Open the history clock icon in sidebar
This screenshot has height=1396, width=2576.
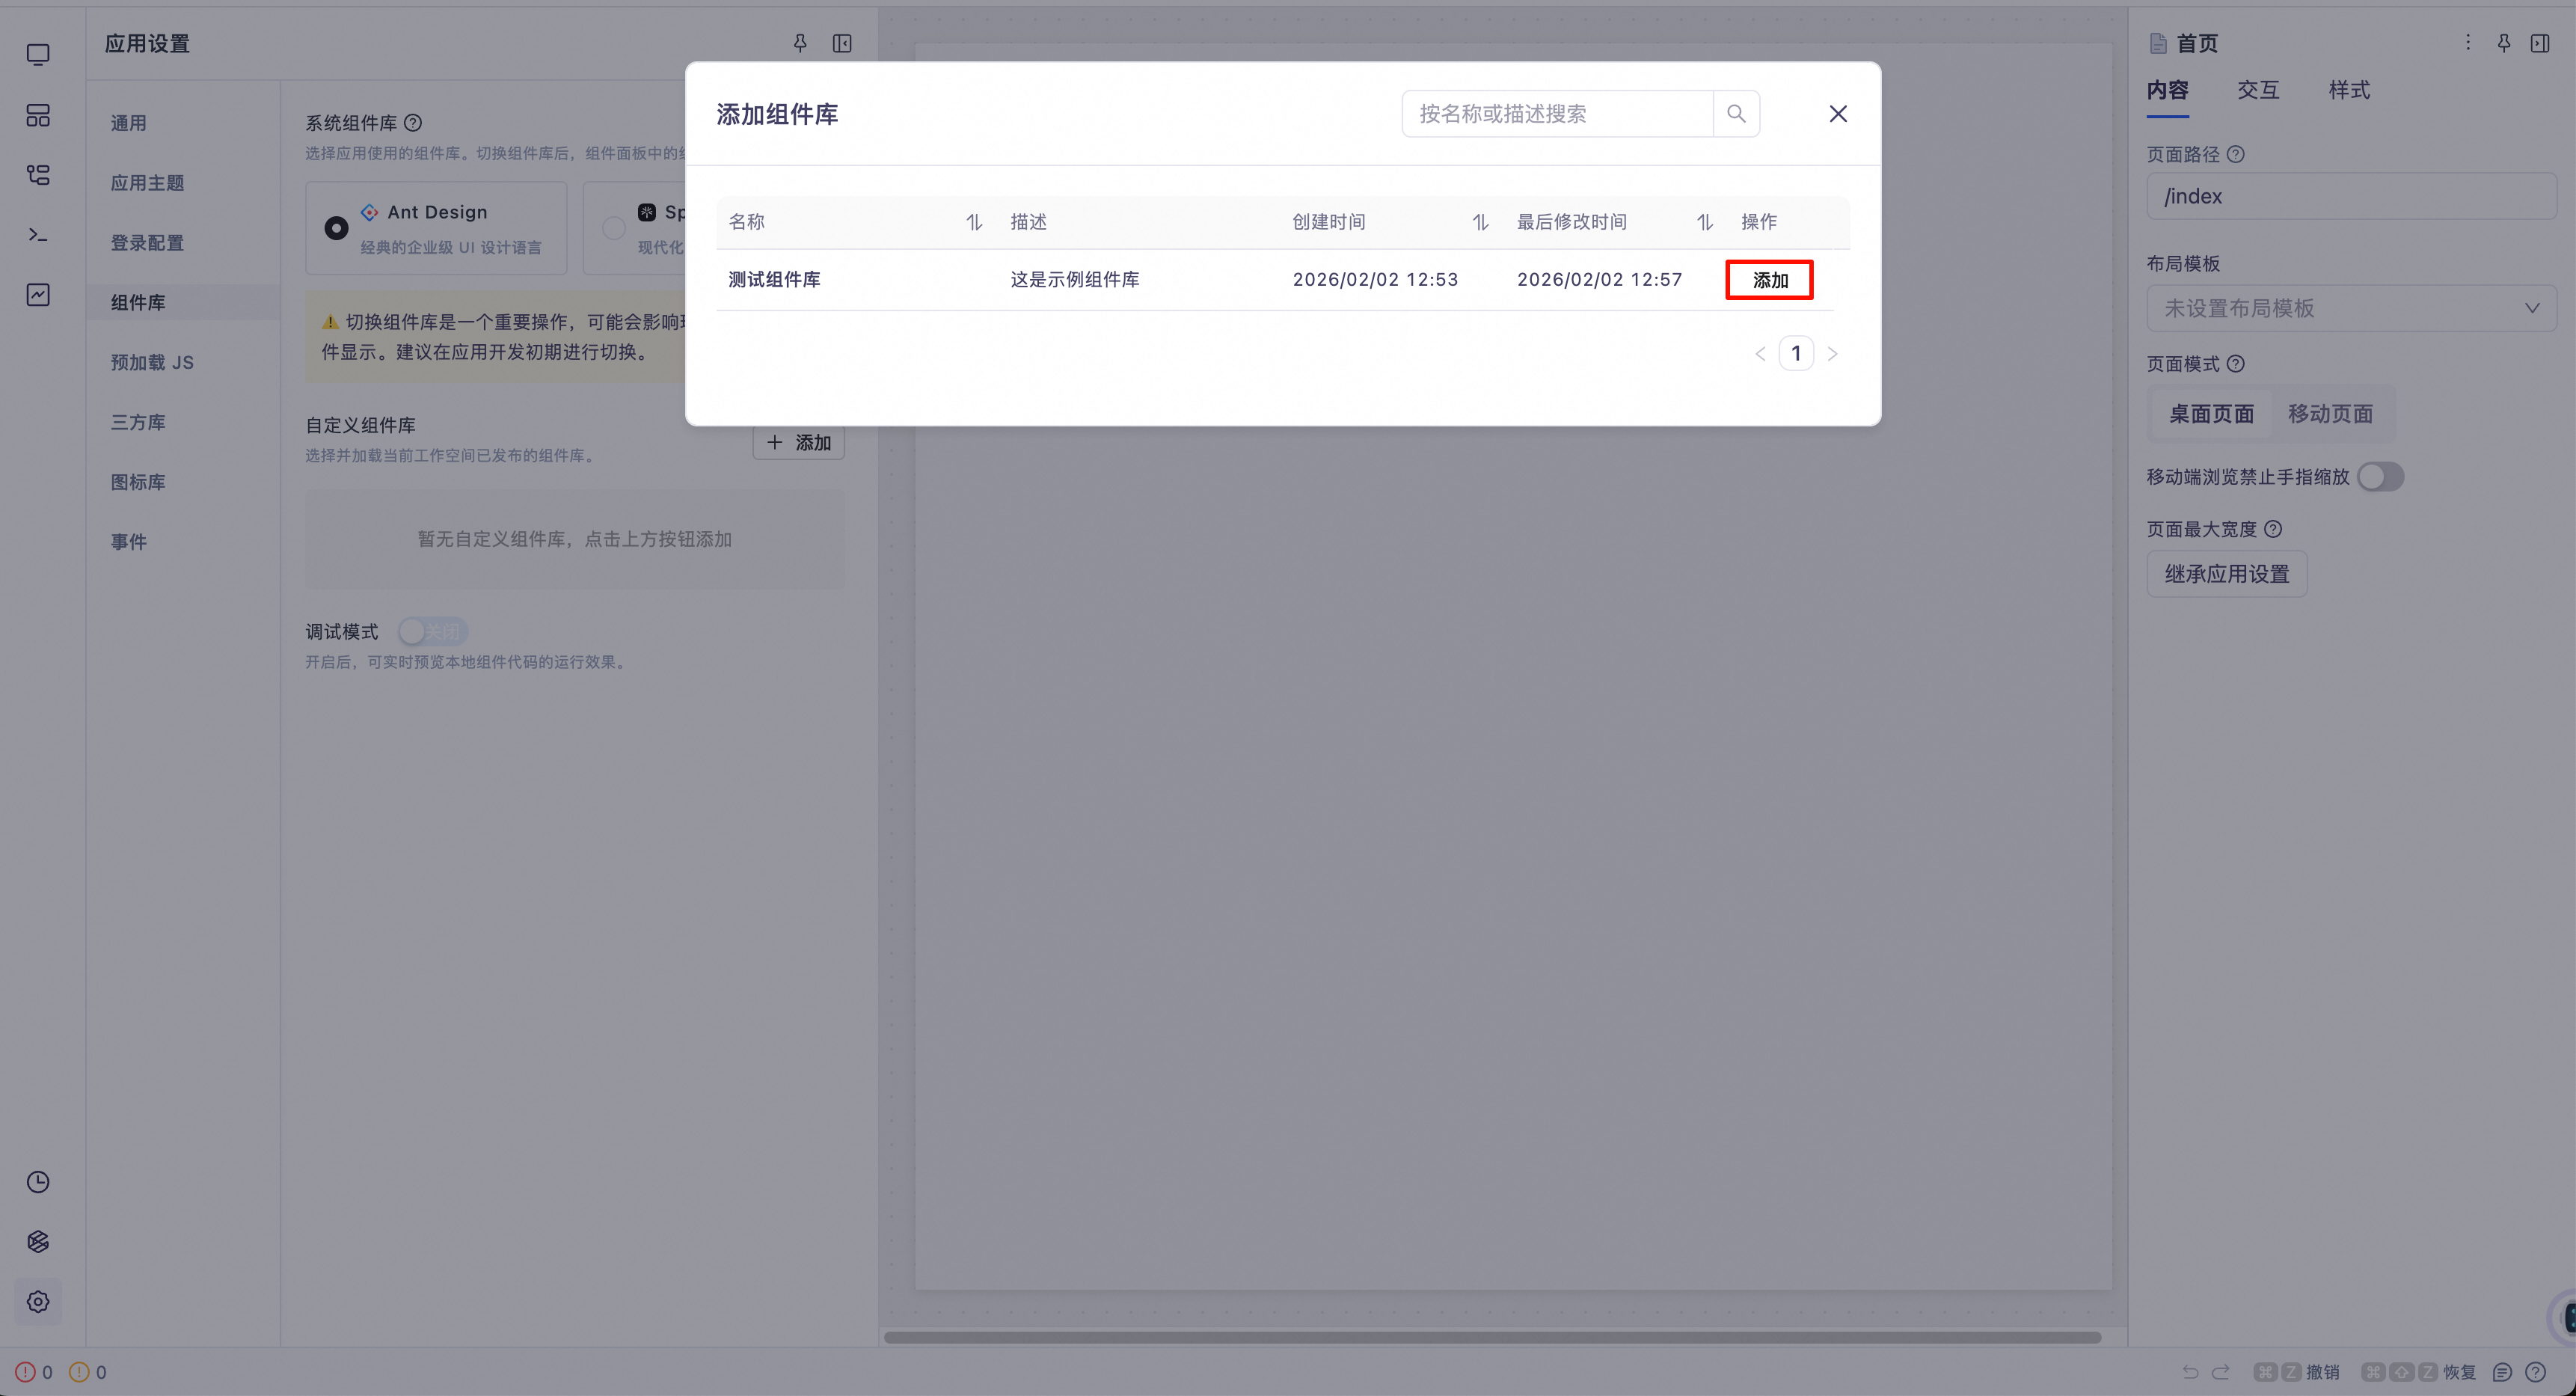click(x=38, y=1182)
